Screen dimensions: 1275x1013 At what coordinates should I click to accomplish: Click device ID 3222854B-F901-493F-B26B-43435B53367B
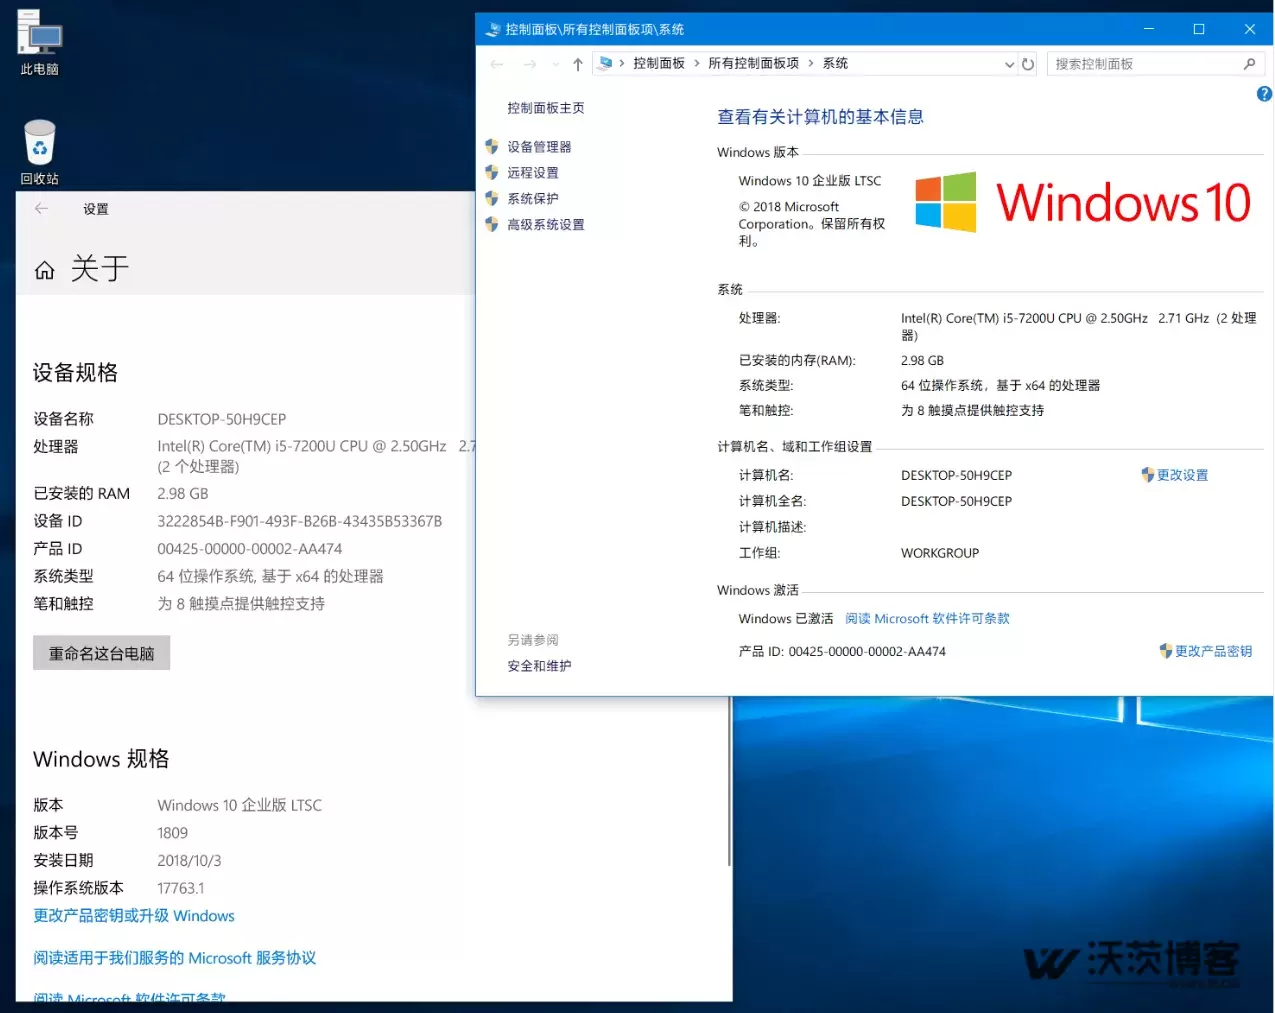[300, 521]
